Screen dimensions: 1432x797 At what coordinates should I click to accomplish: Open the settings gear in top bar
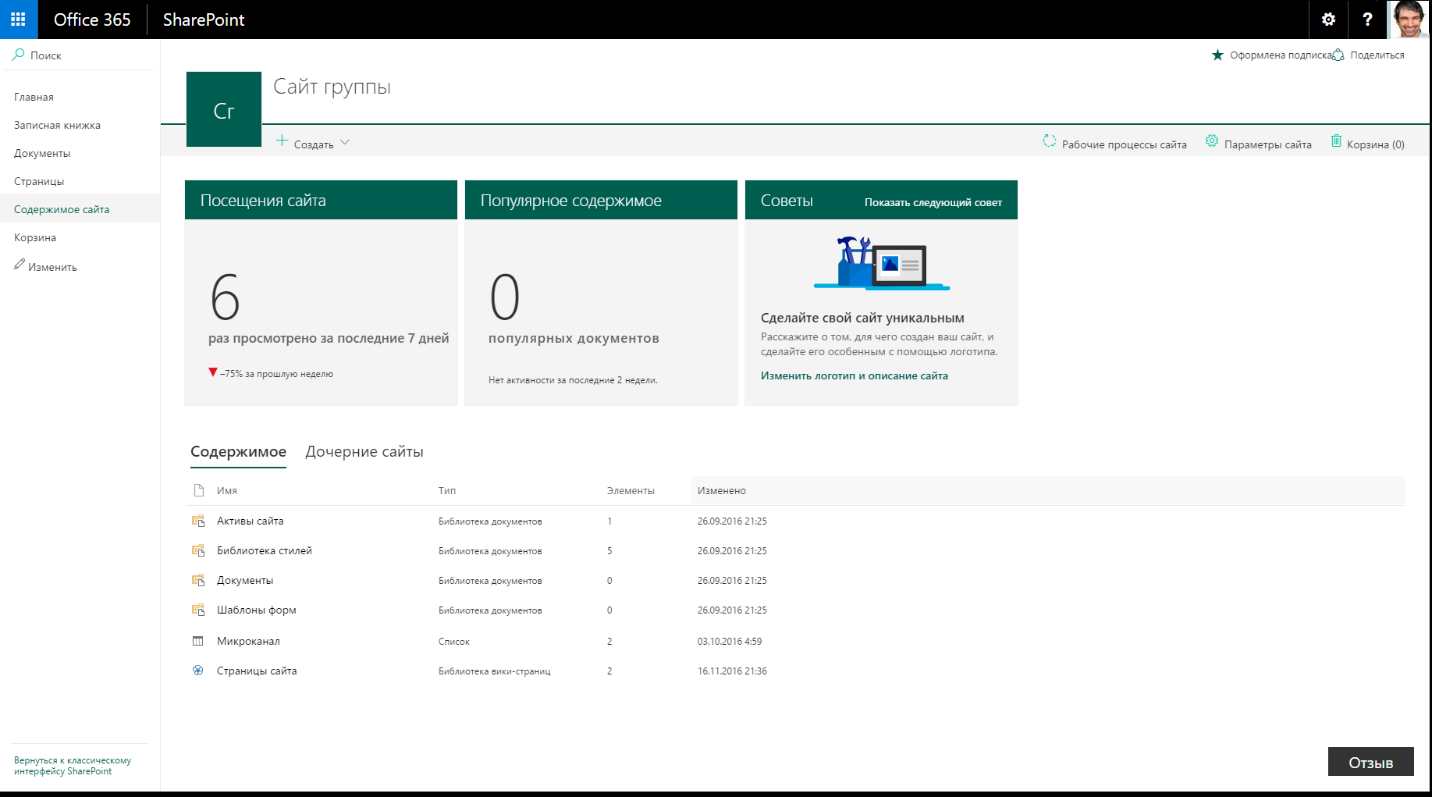1328,19
